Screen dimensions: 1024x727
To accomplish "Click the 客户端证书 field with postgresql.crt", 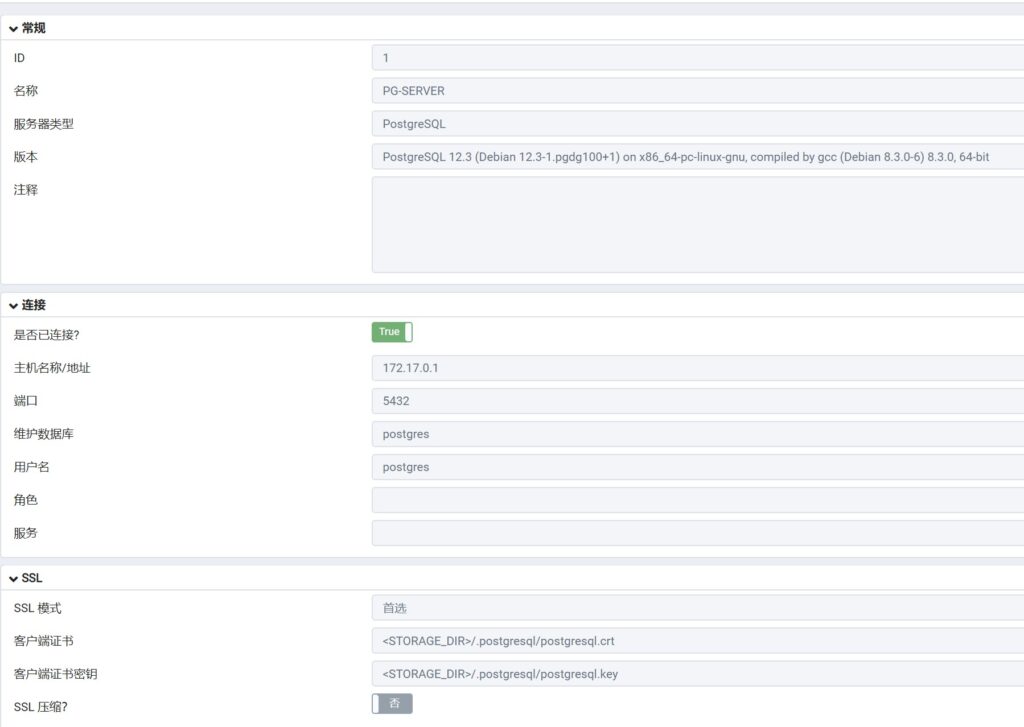I will click(x=697, y=641).
